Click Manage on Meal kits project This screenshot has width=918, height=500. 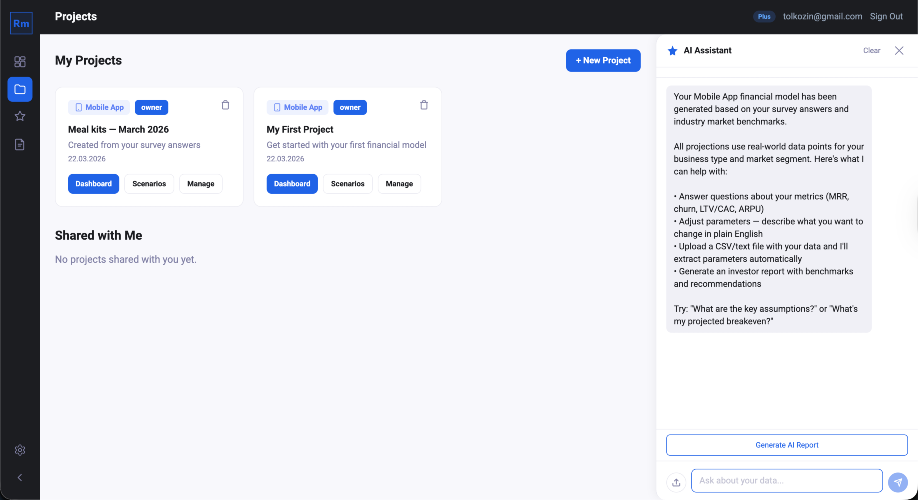coord(200,184)
